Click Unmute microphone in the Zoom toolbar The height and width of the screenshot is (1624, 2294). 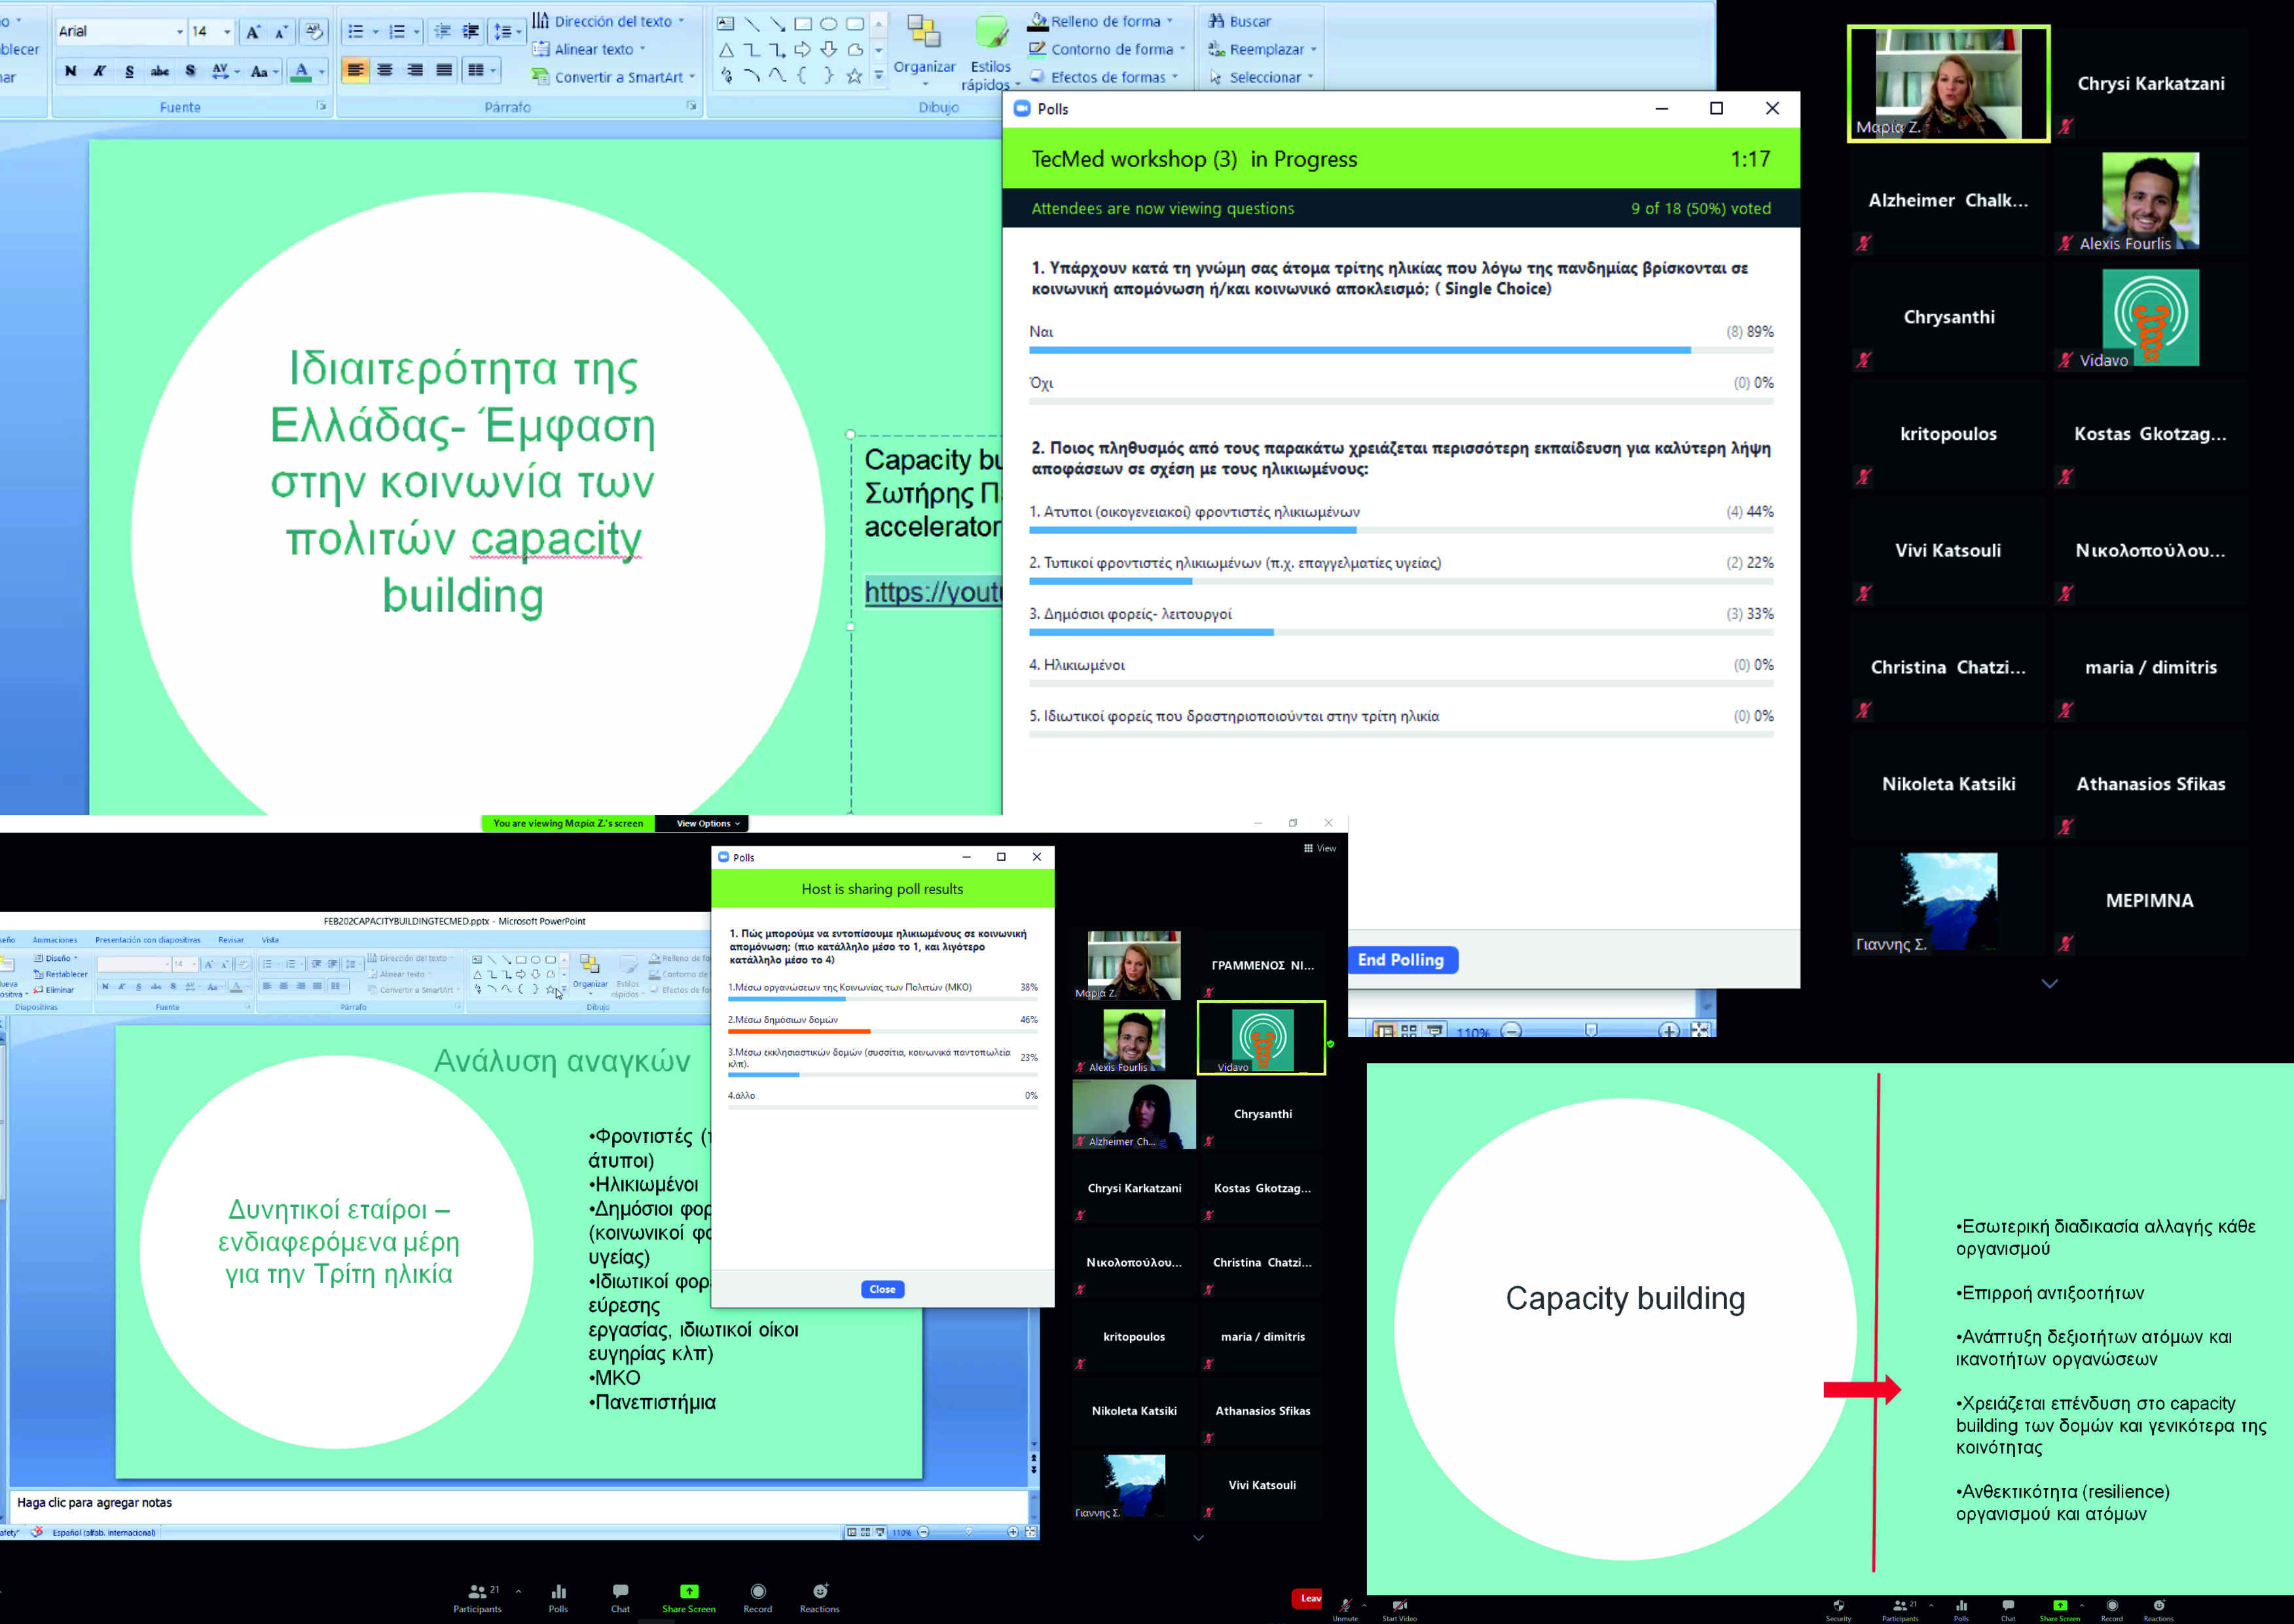point(1345,1609)
